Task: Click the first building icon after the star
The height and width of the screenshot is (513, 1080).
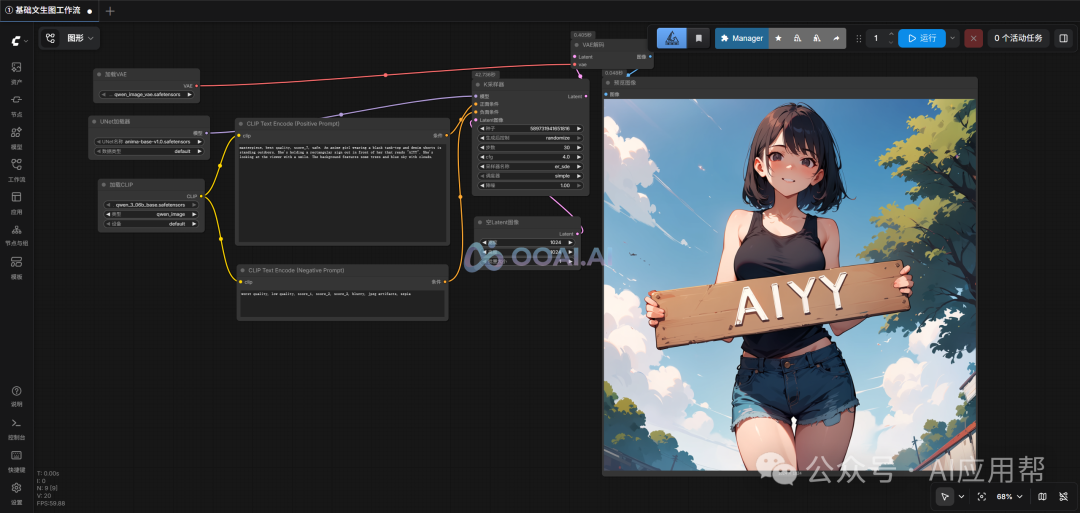Action: click(x=797, y=39)
